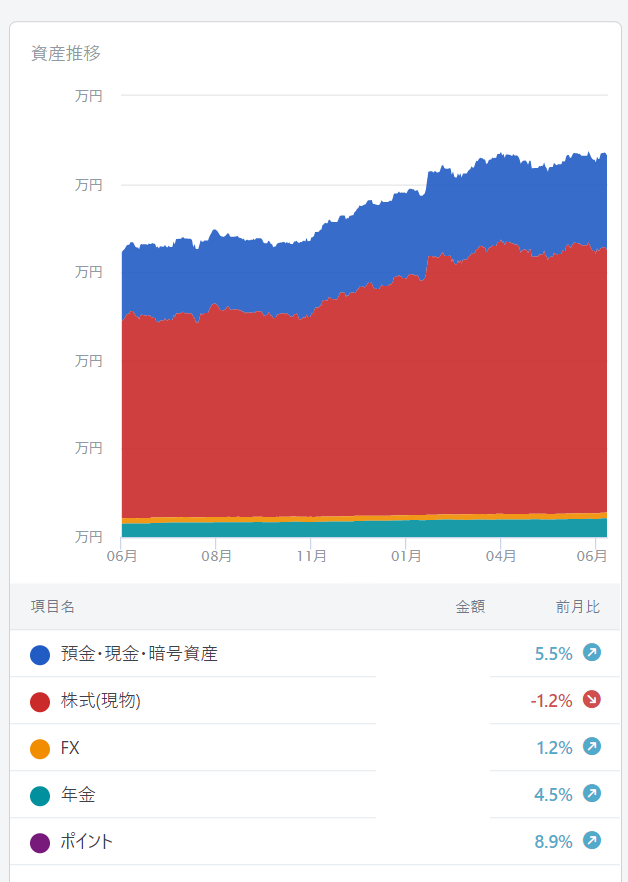Click the 金額 column header

coord(470,607)
